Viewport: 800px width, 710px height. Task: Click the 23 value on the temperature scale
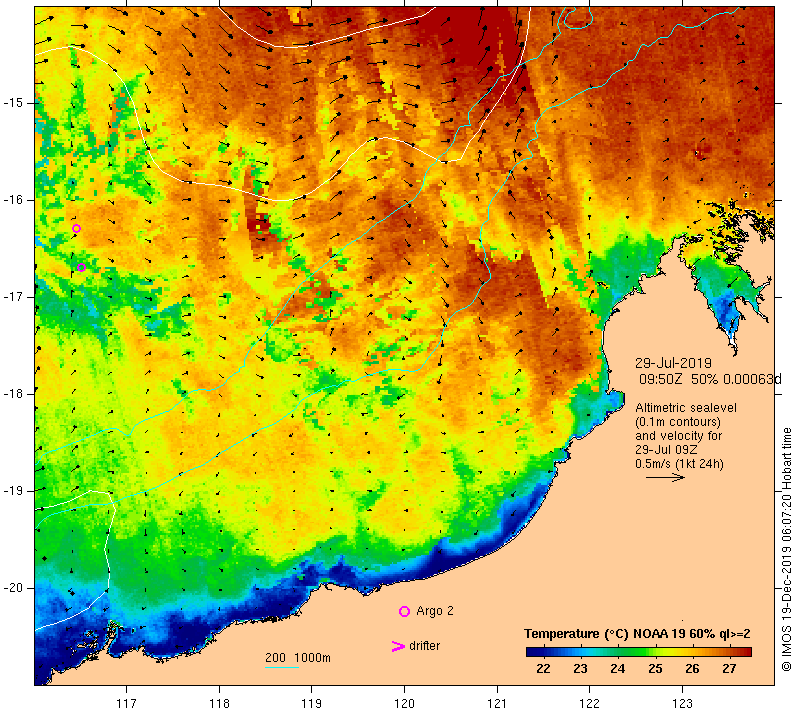[x=580, y=669]
